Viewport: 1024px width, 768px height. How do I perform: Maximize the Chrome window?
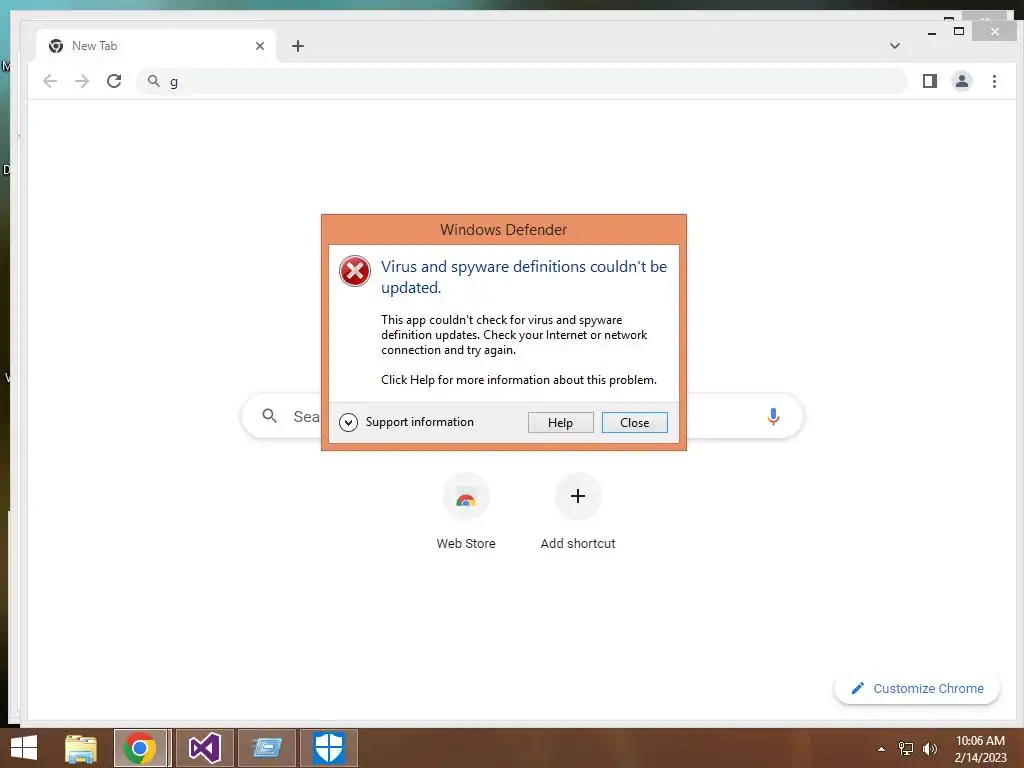click(959, 31)
